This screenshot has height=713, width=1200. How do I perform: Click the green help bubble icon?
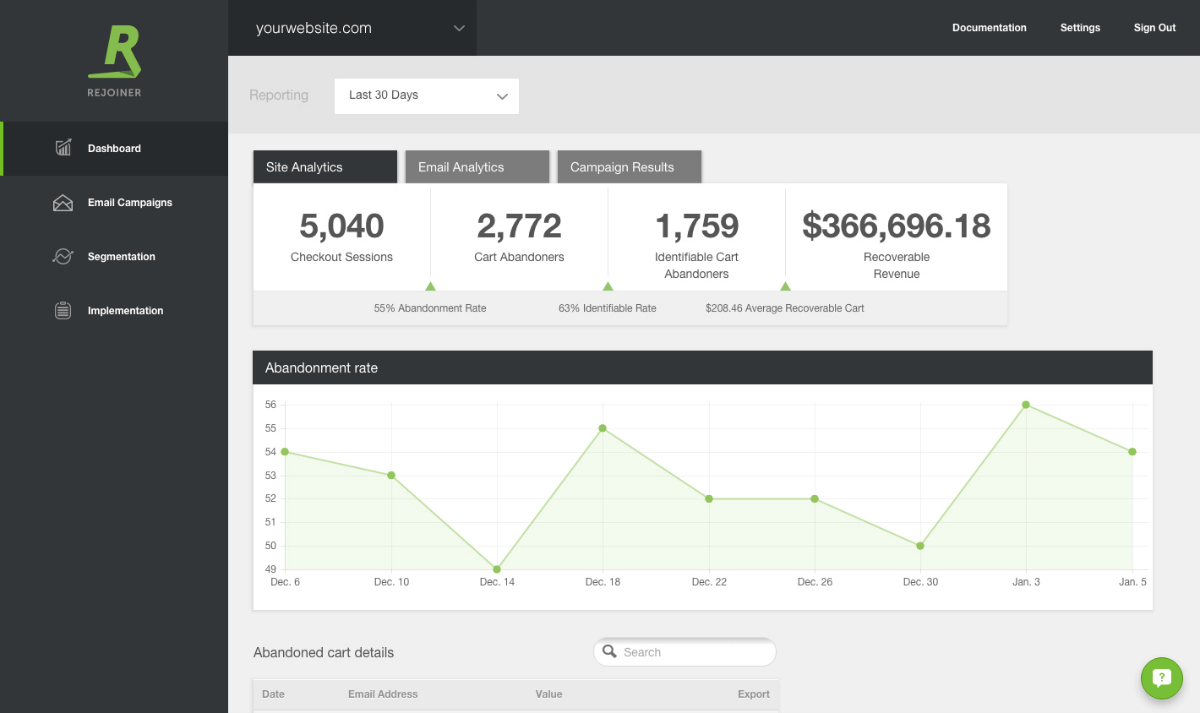[x=1161, y=678]
